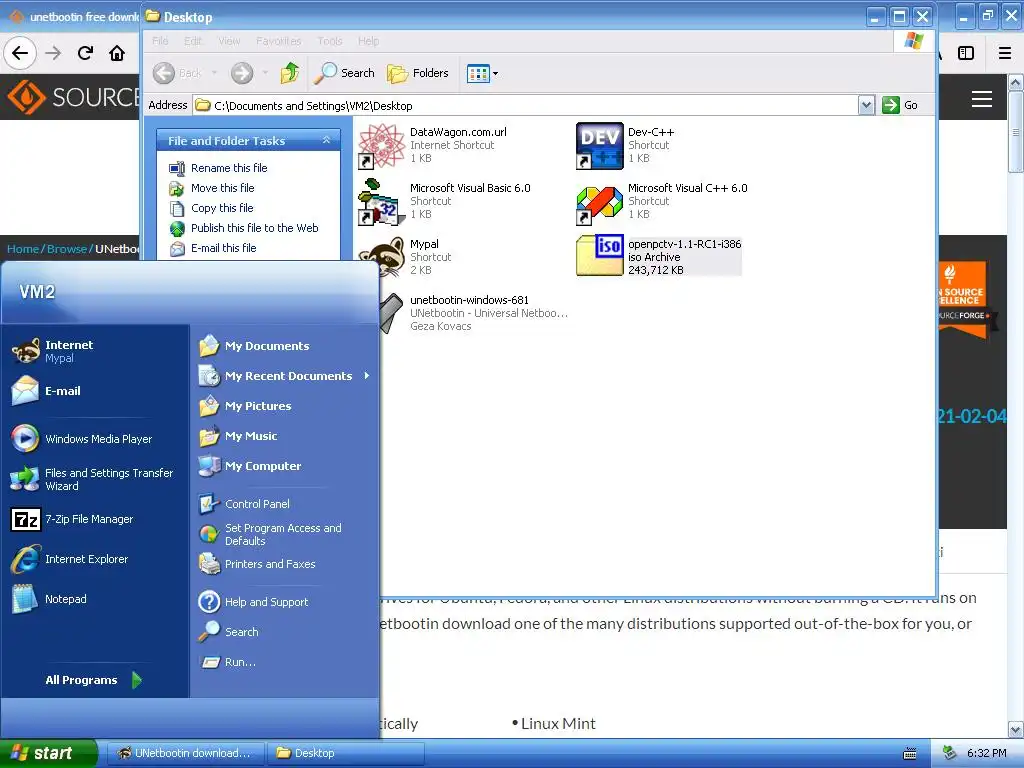Click Publish this file to the Web
The image size is (1024, 768).
tap(244, 228)
